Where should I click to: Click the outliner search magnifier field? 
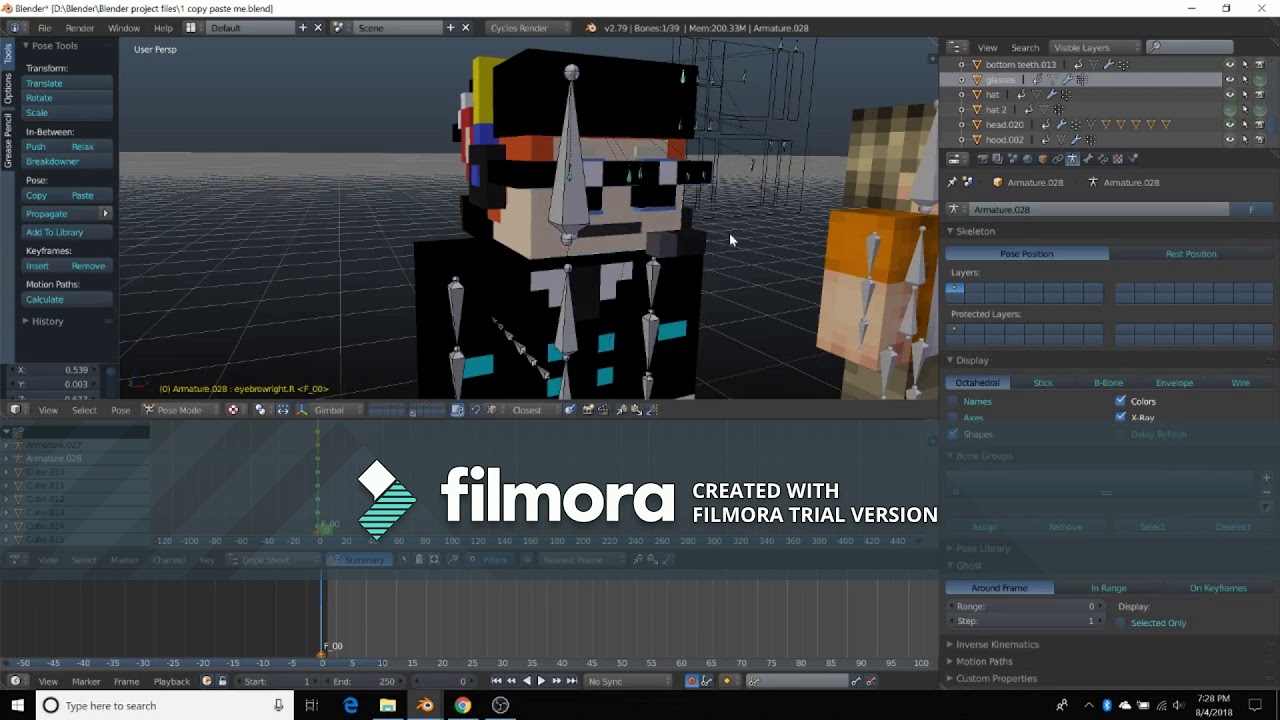point(1190,47)
